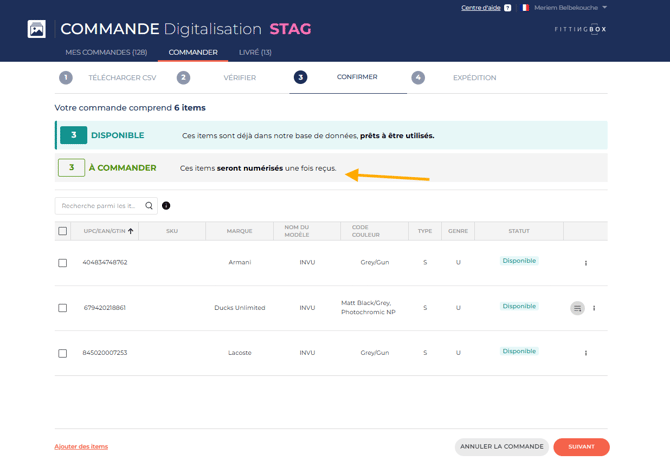The width and height of the screenshot is (670, 461).
Task: Switch to the Mes Commandes (128) tab
Action: 106,52
